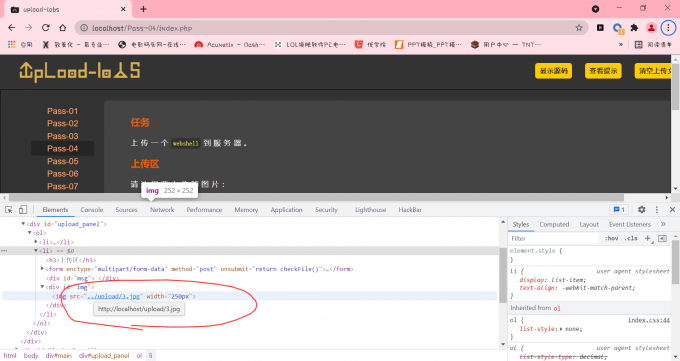The image size is (680, 361).
Task: Open DevTools more options menu
Action: pyautogui.click(x=657, y=210)
